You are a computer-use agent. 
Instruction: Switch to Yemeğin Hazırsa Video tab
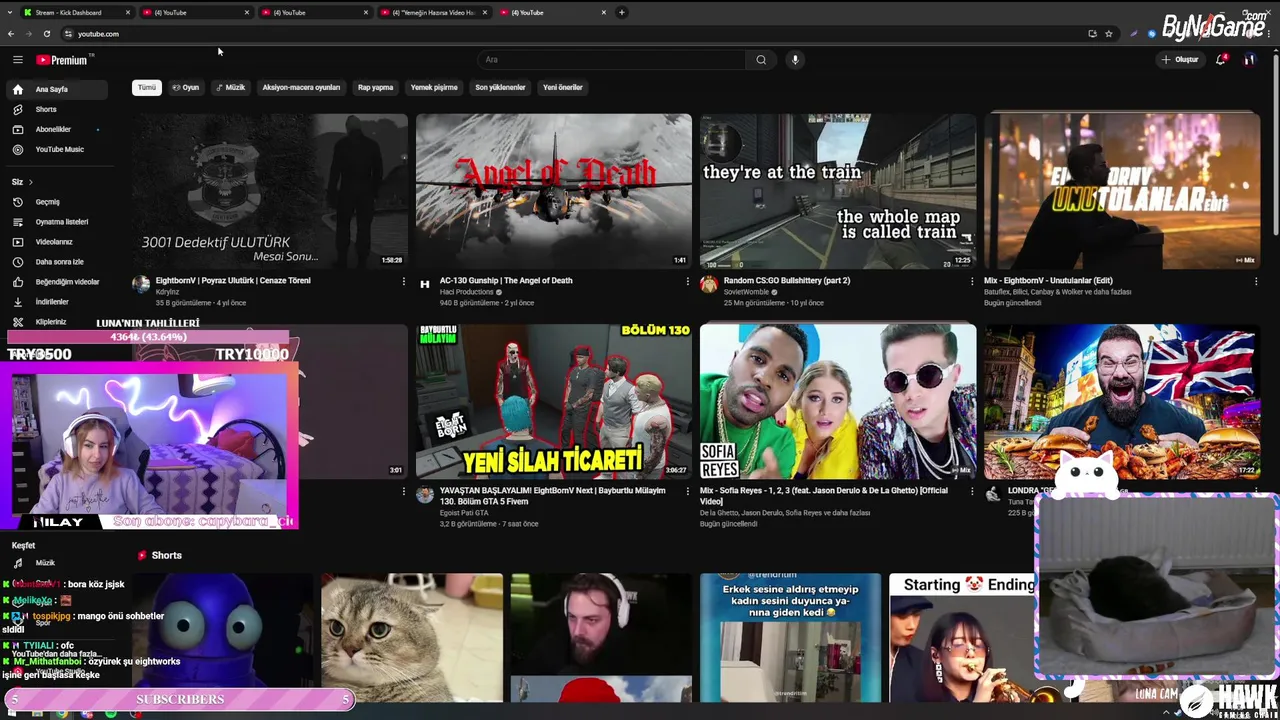tap(433, 13)
